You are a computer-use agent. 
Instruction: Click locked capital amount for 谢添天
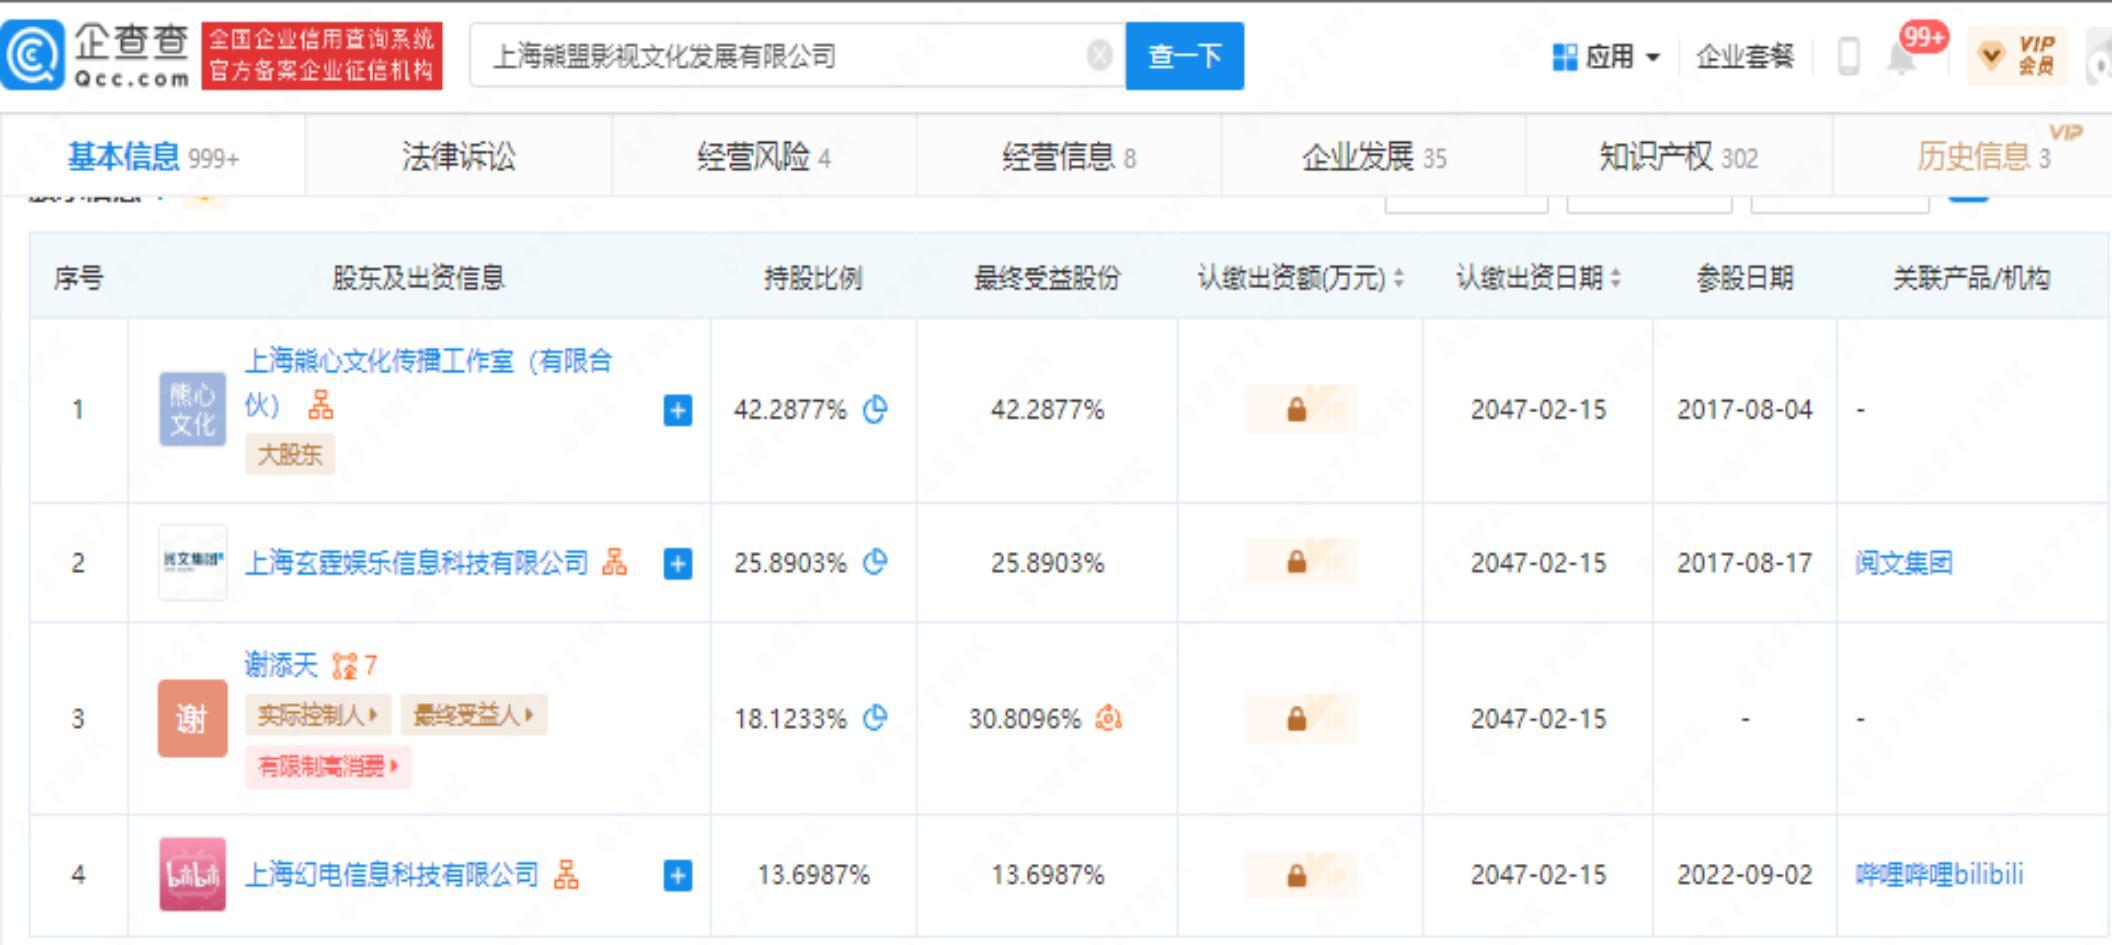click(x=1299, y=718)
